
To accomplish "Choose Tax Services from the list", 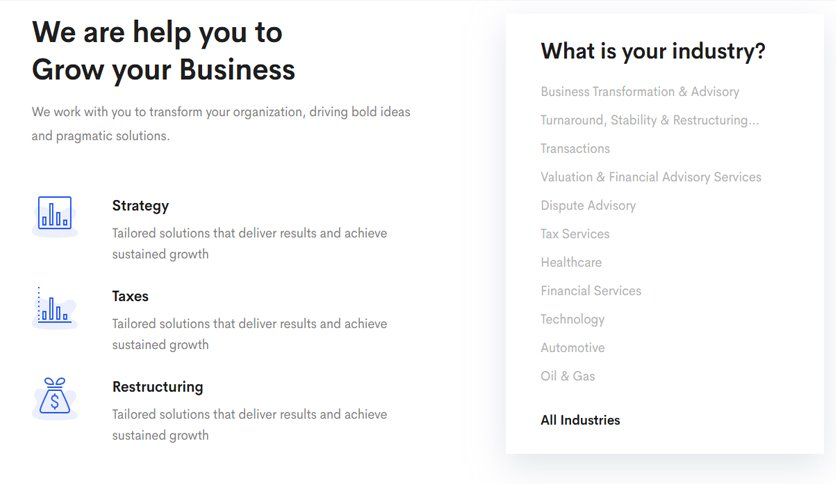I will click(x=575, y=234).
